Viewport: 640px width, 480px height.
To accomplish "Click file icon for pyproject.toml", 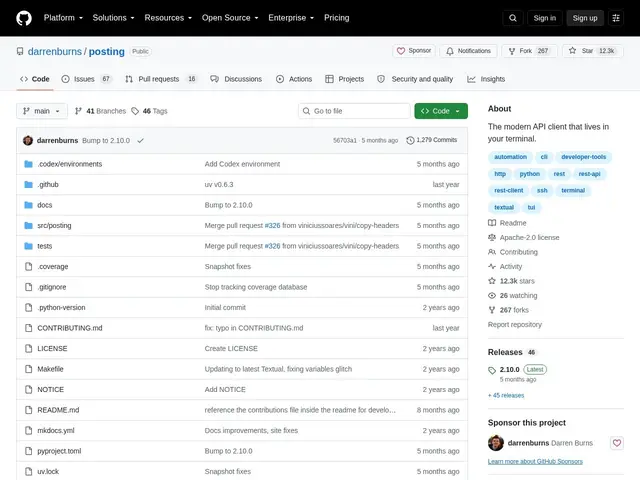I will (x=28, y=451).
